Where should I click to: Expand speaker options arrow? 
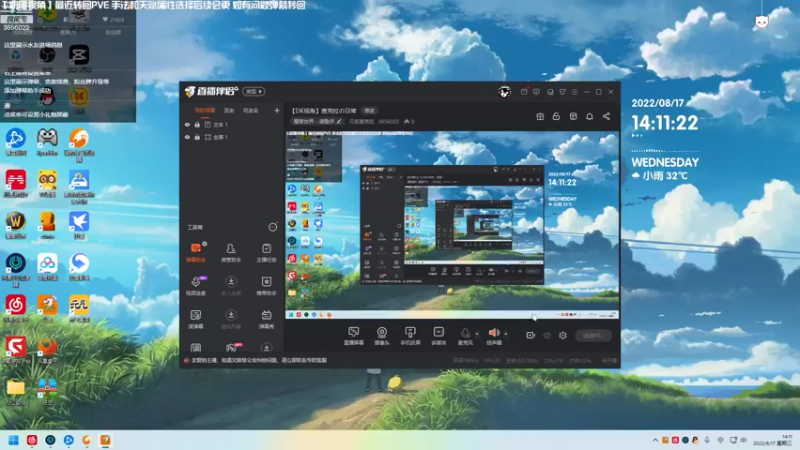point(506,334)
